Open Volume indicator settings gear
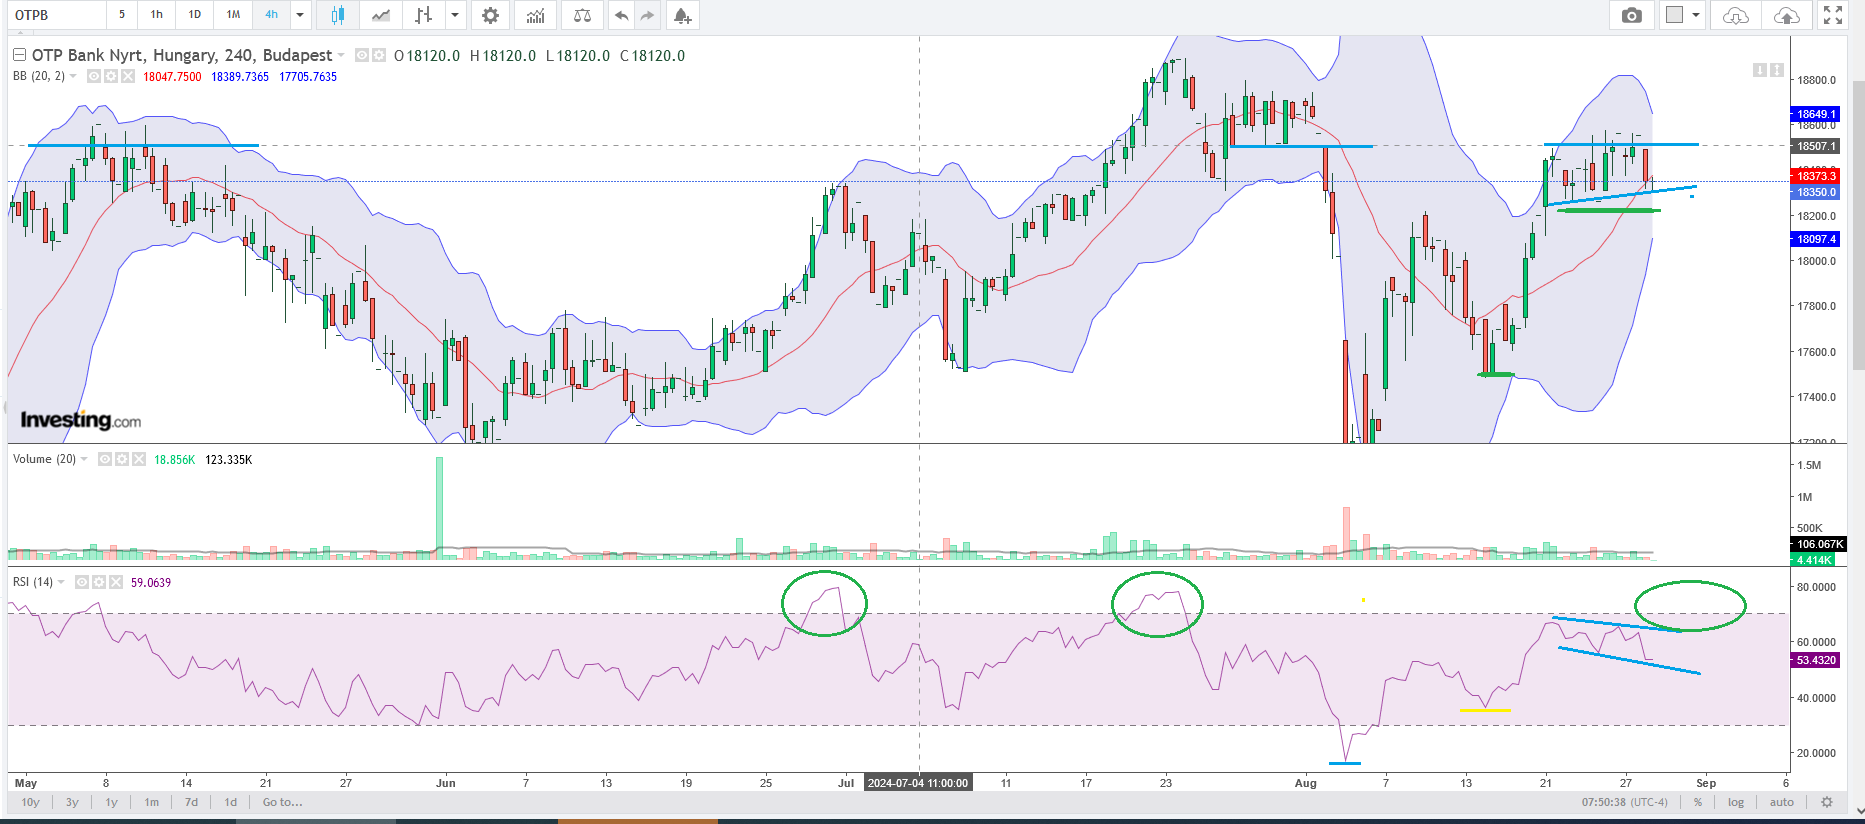 [122, 459]
